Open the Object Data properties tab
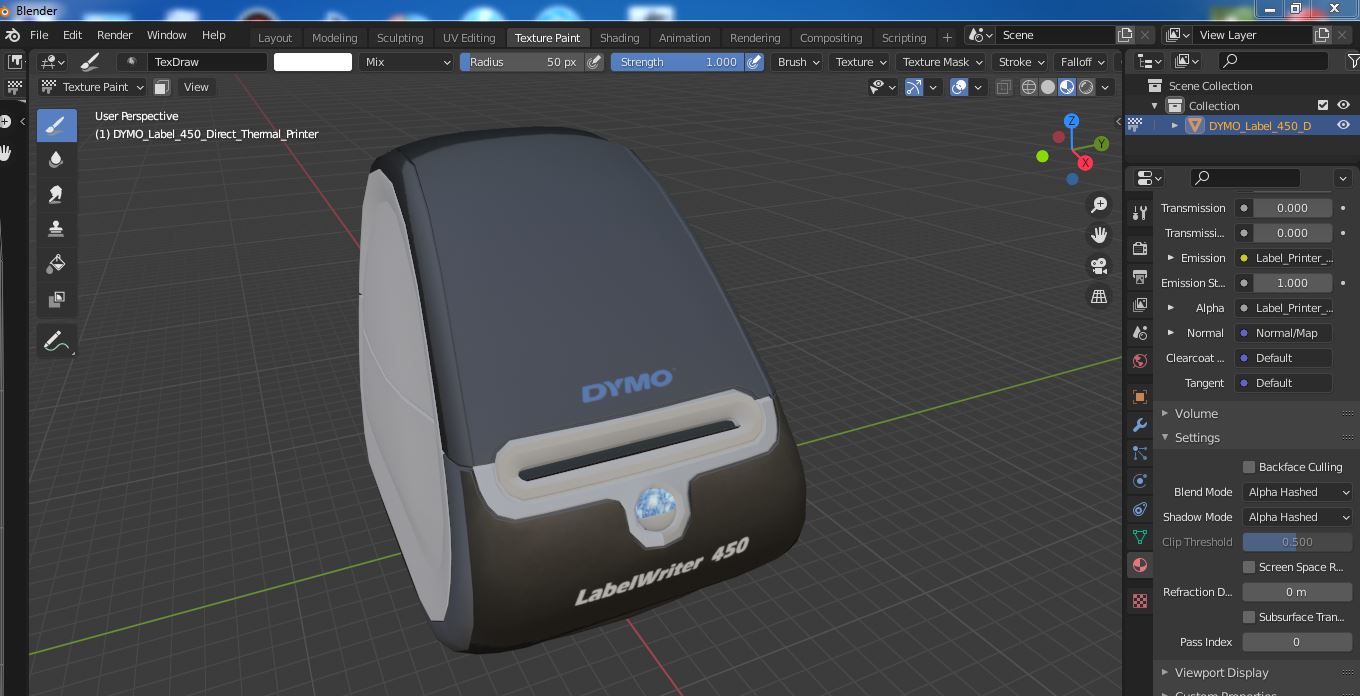This screenshot has height=696, width=1360. pos(1139,537)
